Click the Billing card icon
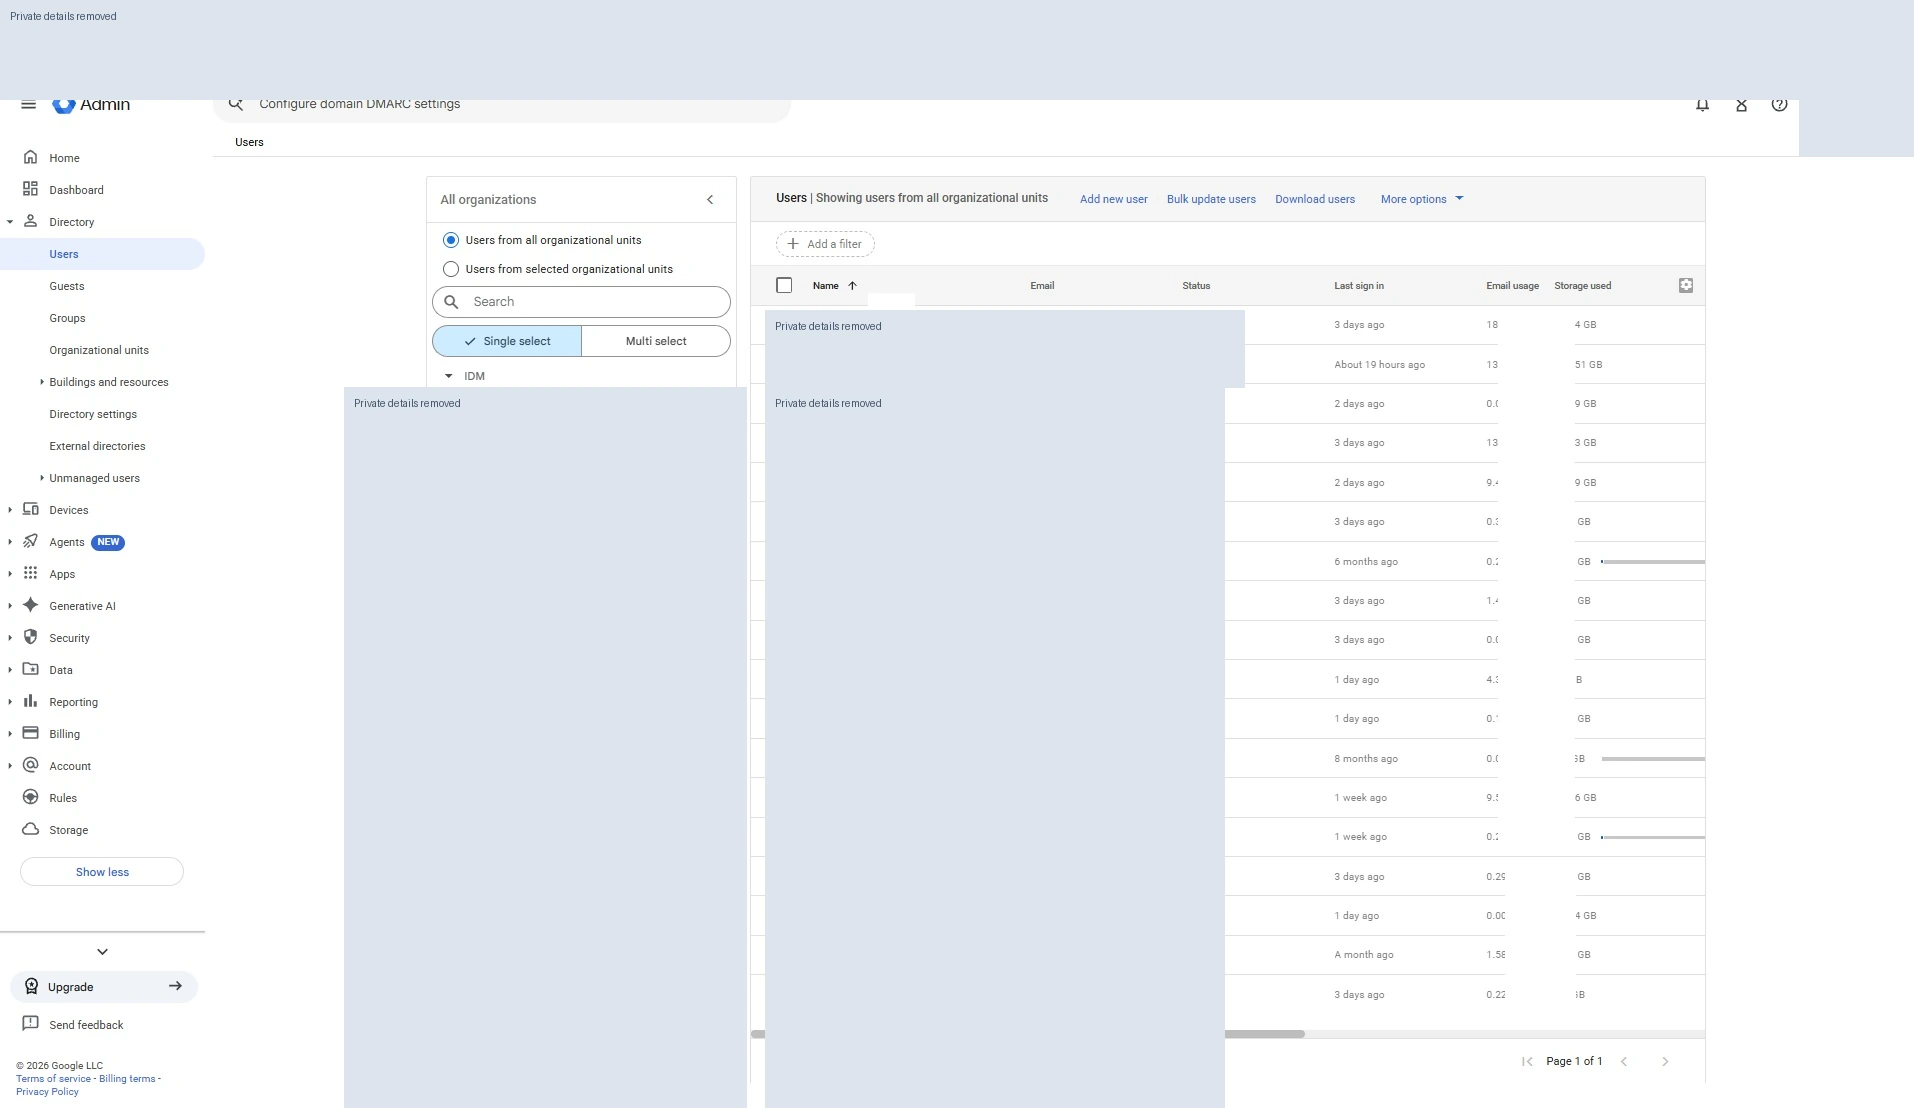 pyautogui.click(x=31, y=733)
